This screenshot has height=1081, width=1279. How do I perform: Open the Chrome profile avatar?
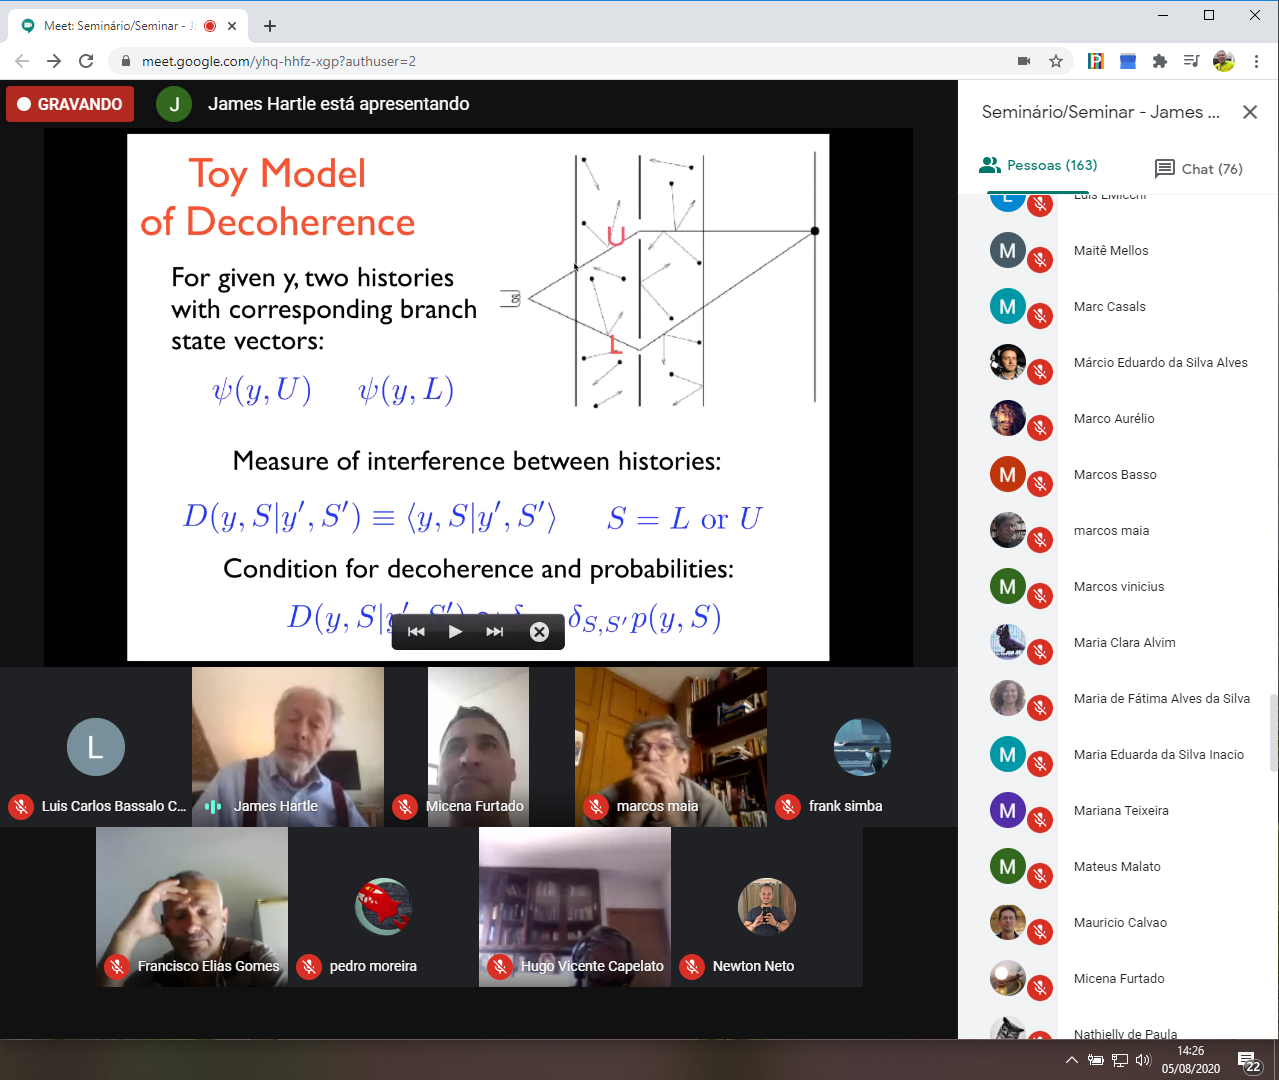click(1224, 61)
